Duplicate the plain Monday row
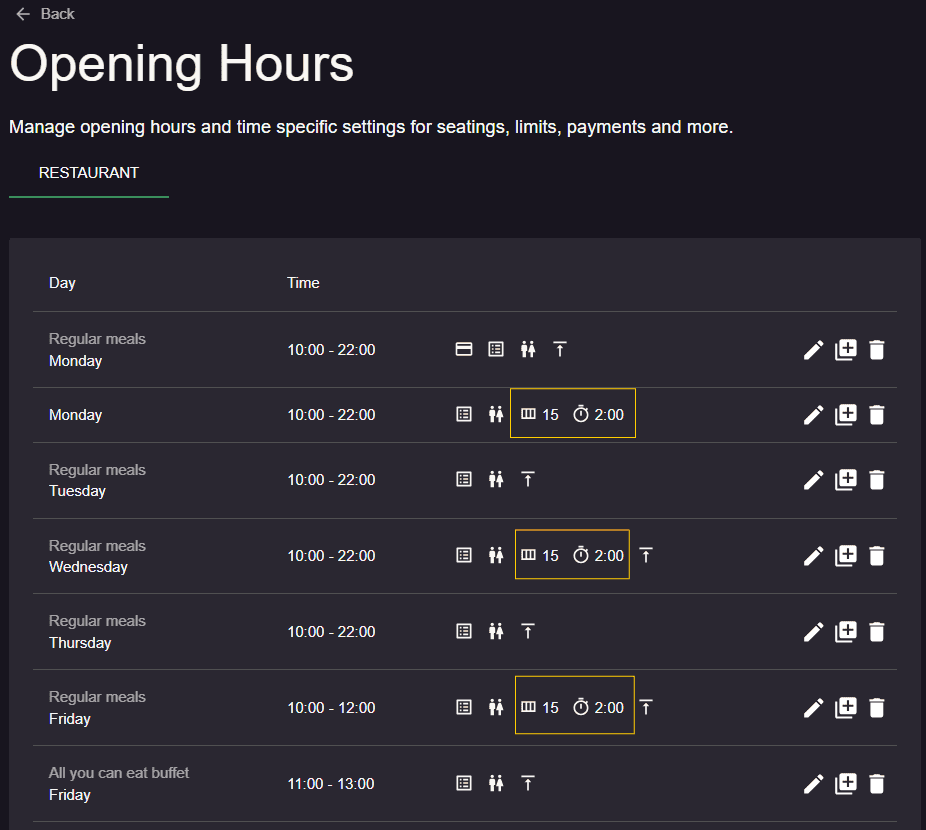 (846, 415)
